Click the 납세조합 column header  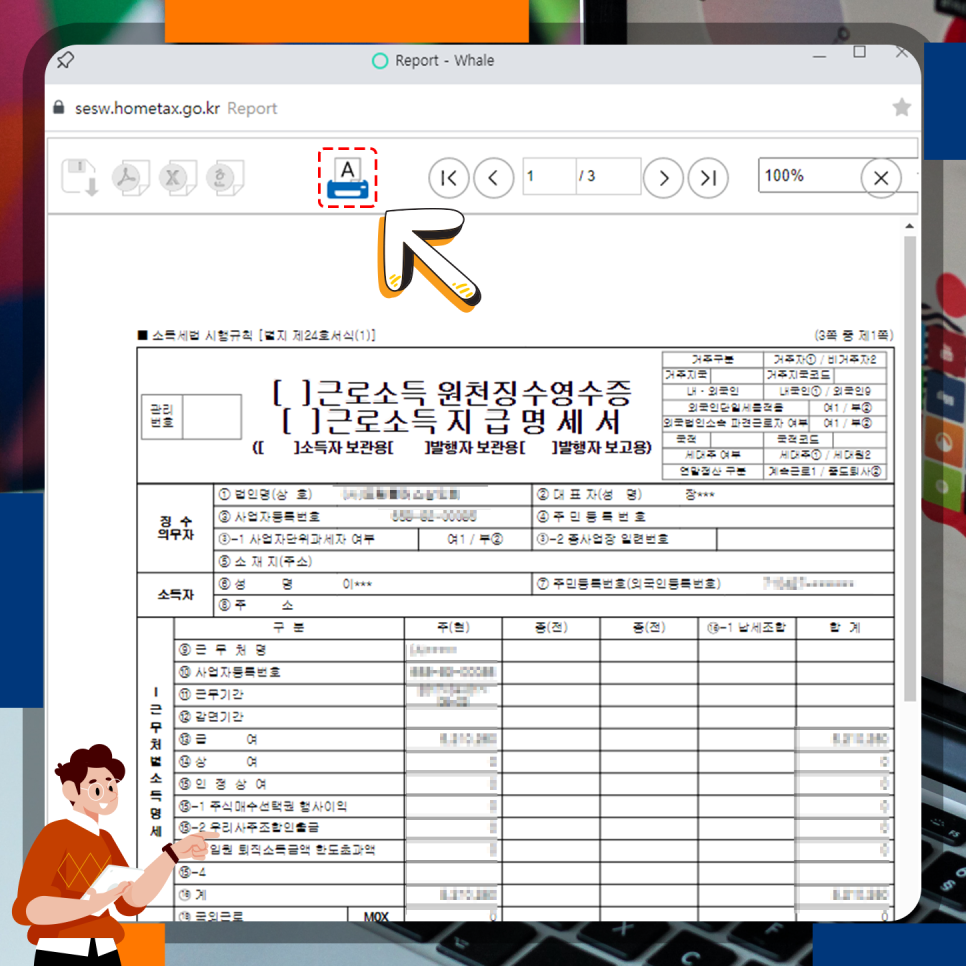point(746,627)
